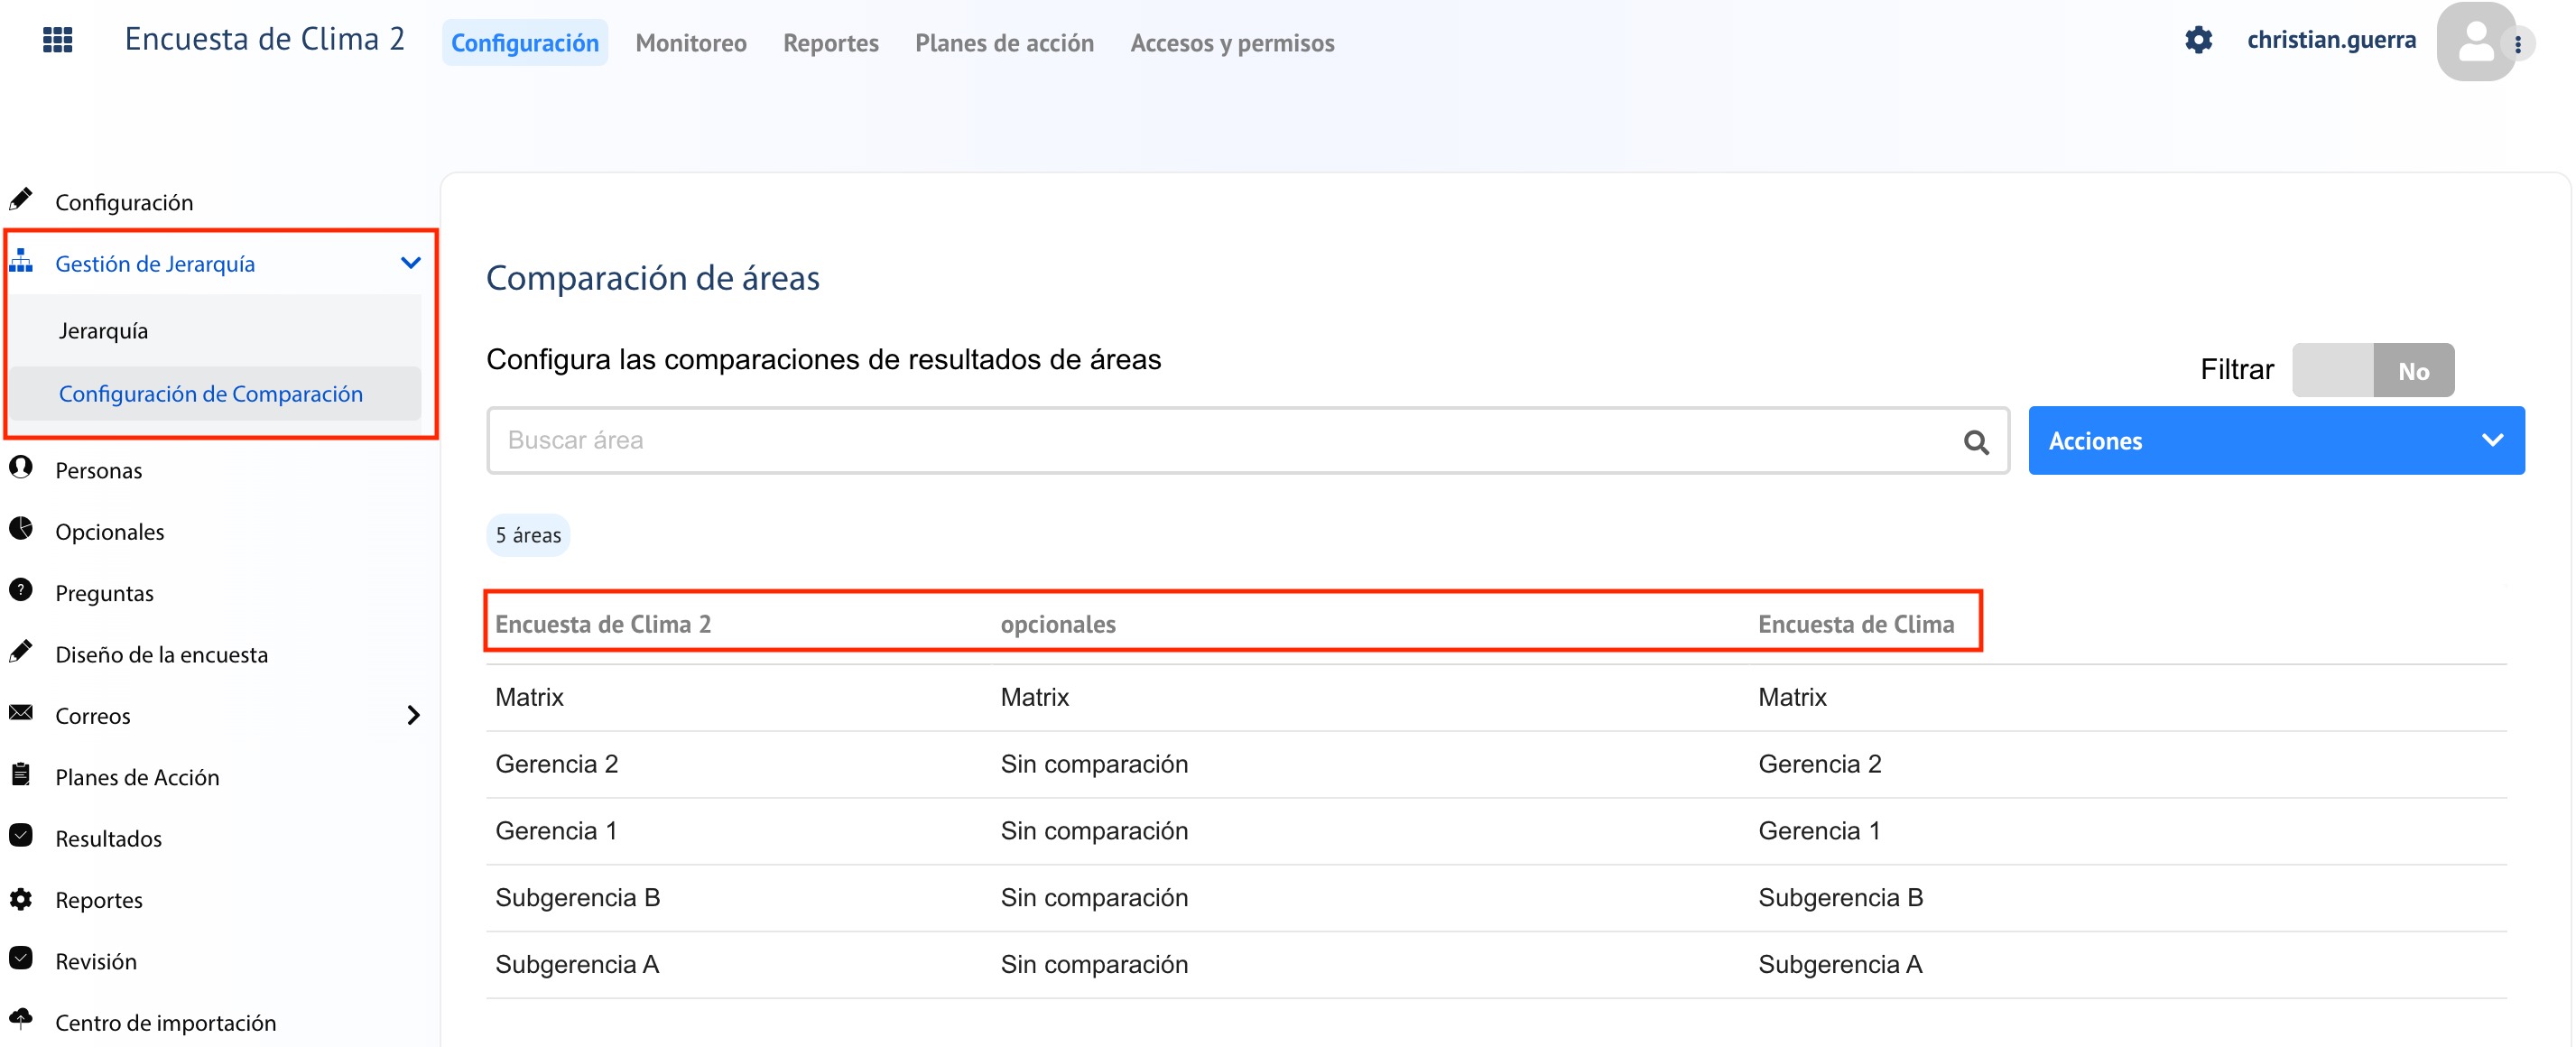Click Sin comparación in the Subgerencia A row

(x=1093, y=964)
